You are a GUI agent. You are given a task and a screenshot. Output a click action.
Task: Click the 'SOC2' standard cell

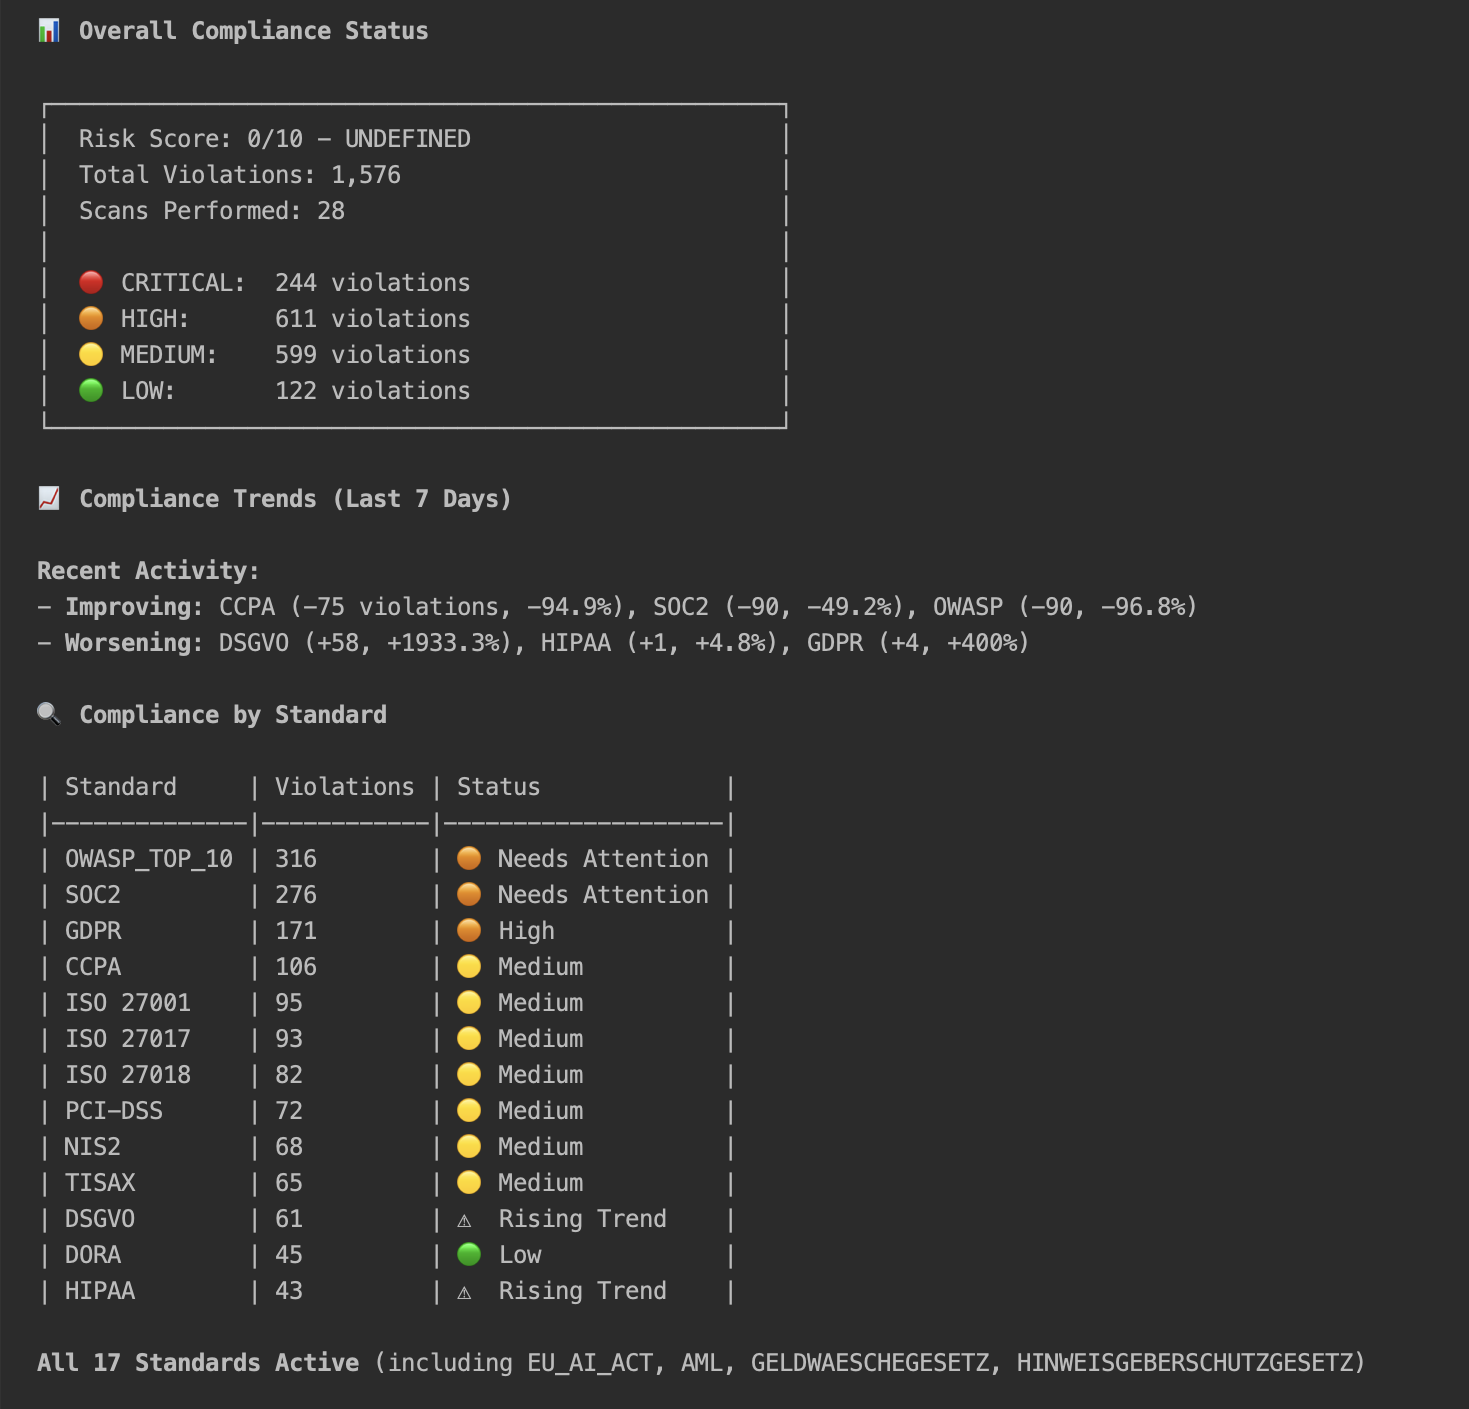(93, 895)
